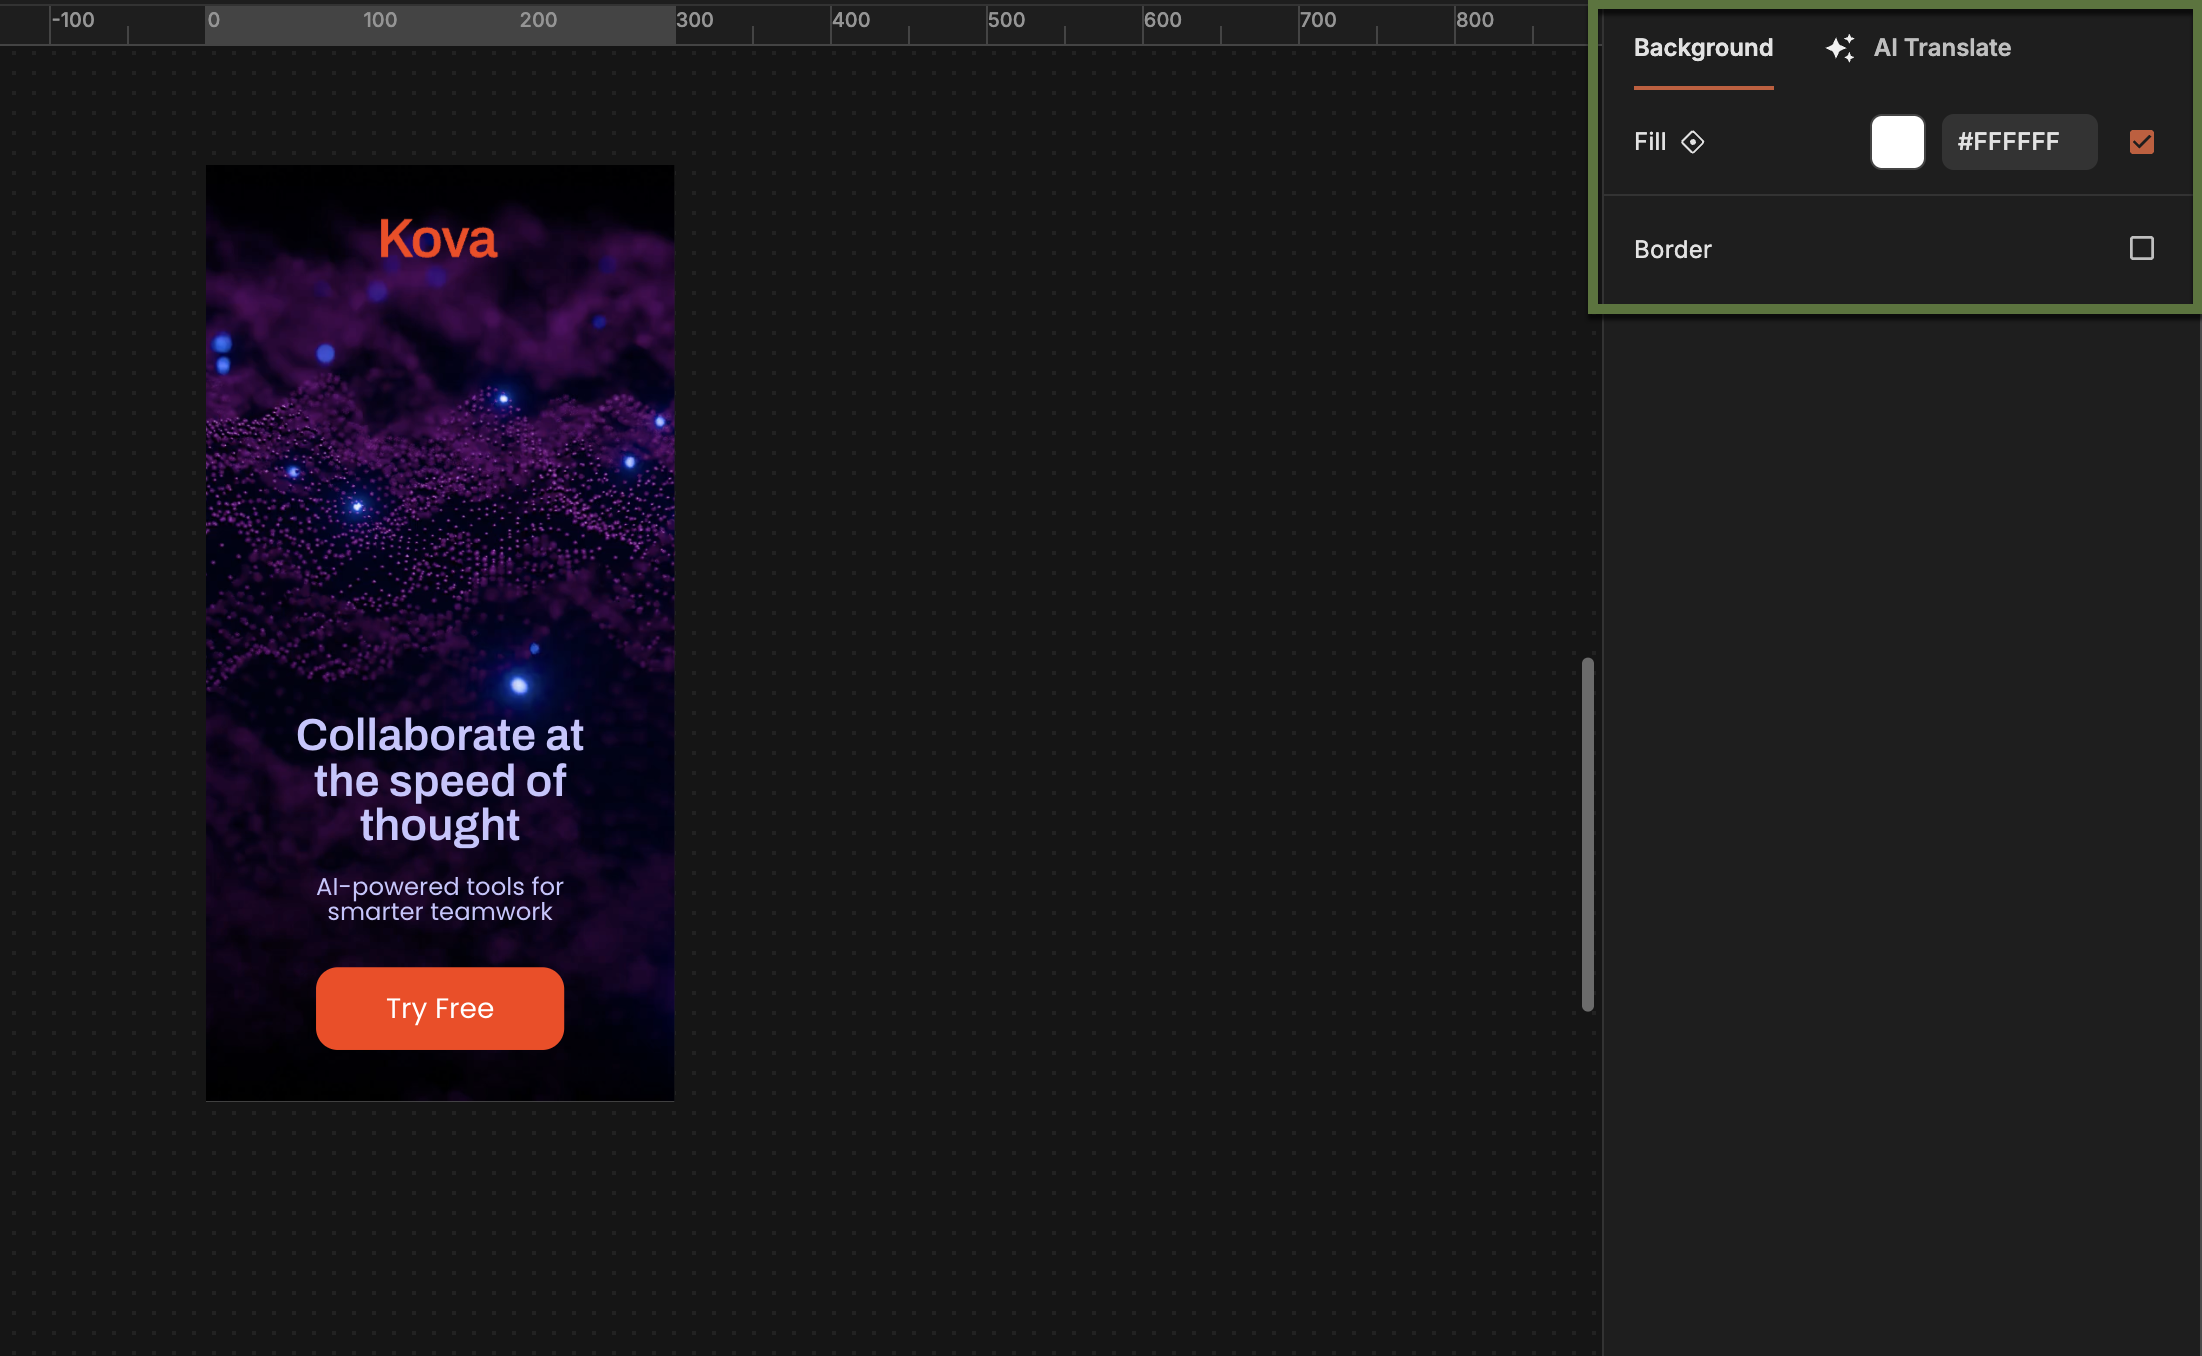Screen dimensions: 2202x1356
Task: Click the canvas vertical scrollbar
Action: (1587, 834)
